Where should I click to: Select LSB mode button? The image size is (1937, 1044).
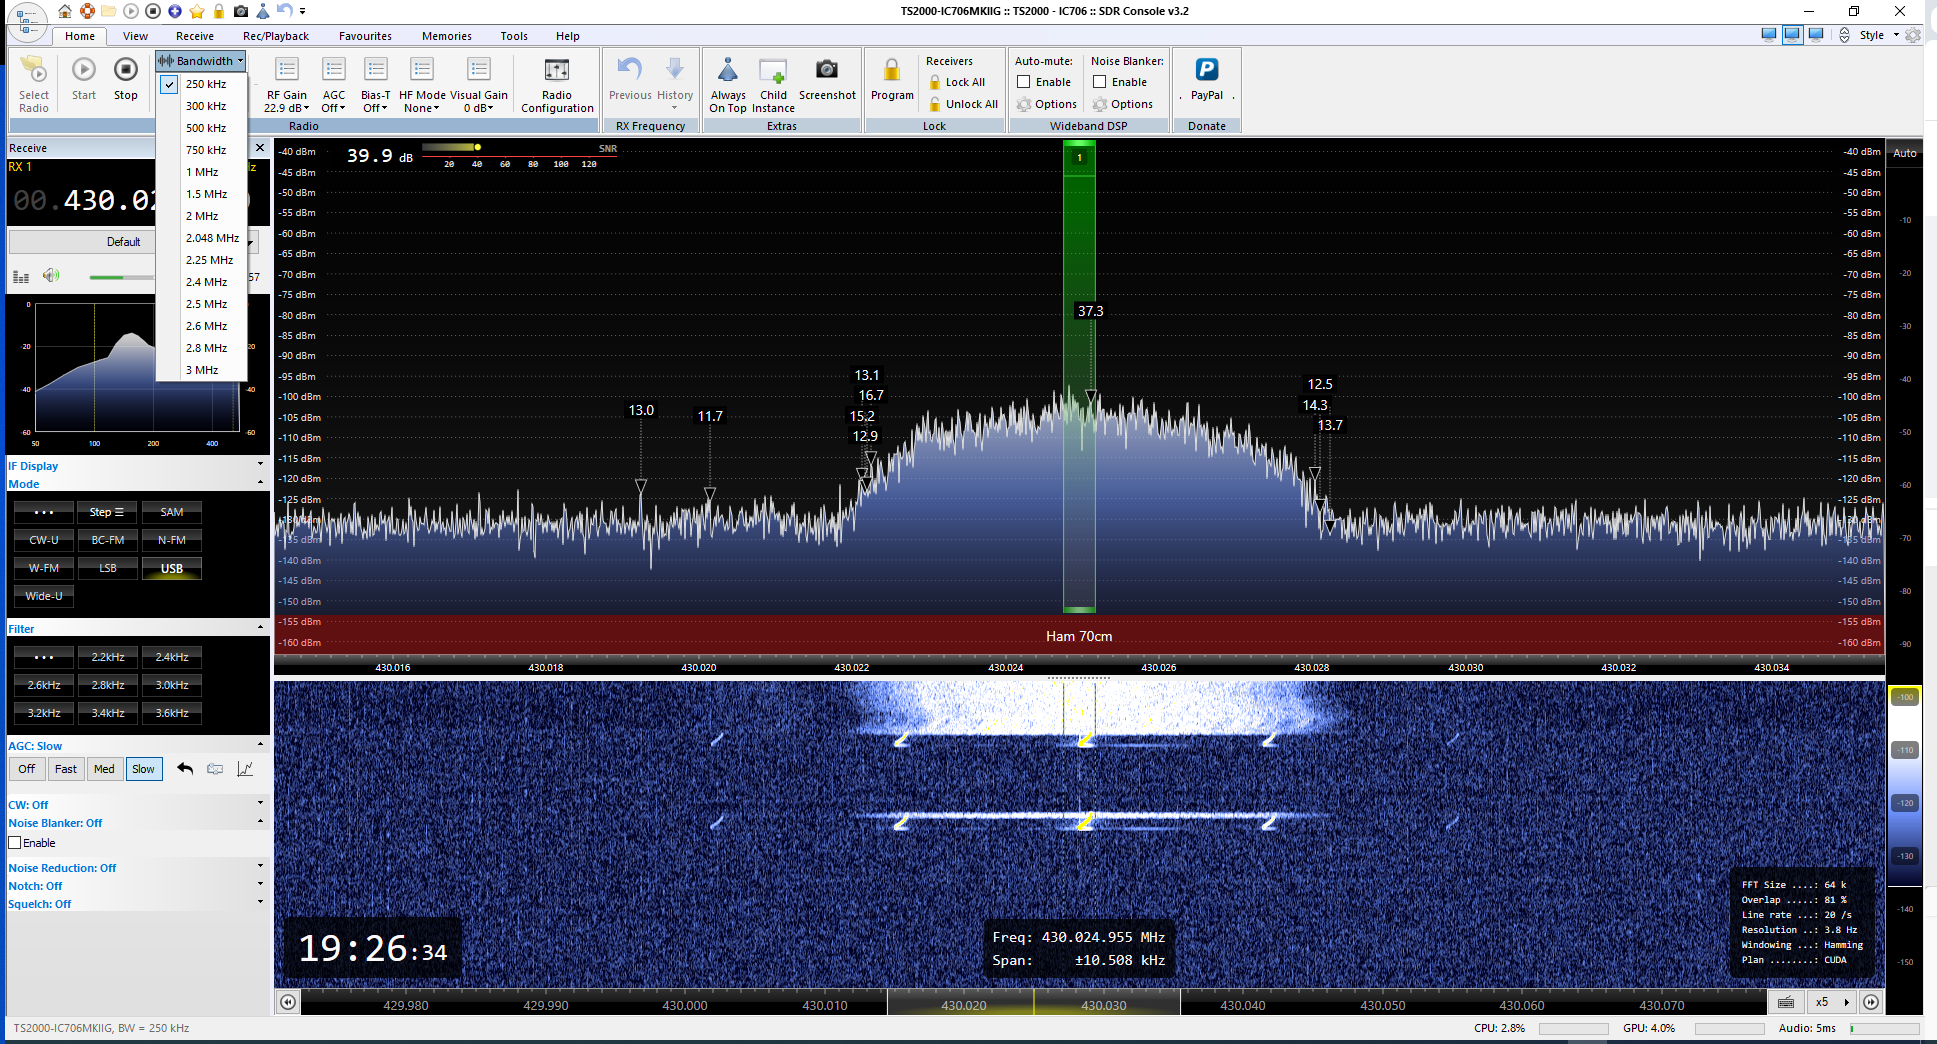[108, 568]
